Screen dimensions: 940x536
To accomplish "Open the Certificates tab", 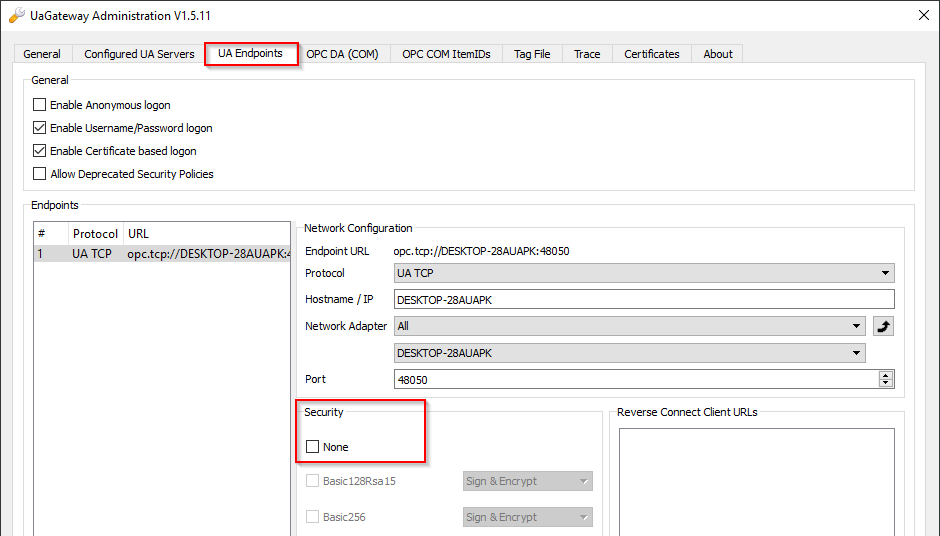I will coord(652,54).
